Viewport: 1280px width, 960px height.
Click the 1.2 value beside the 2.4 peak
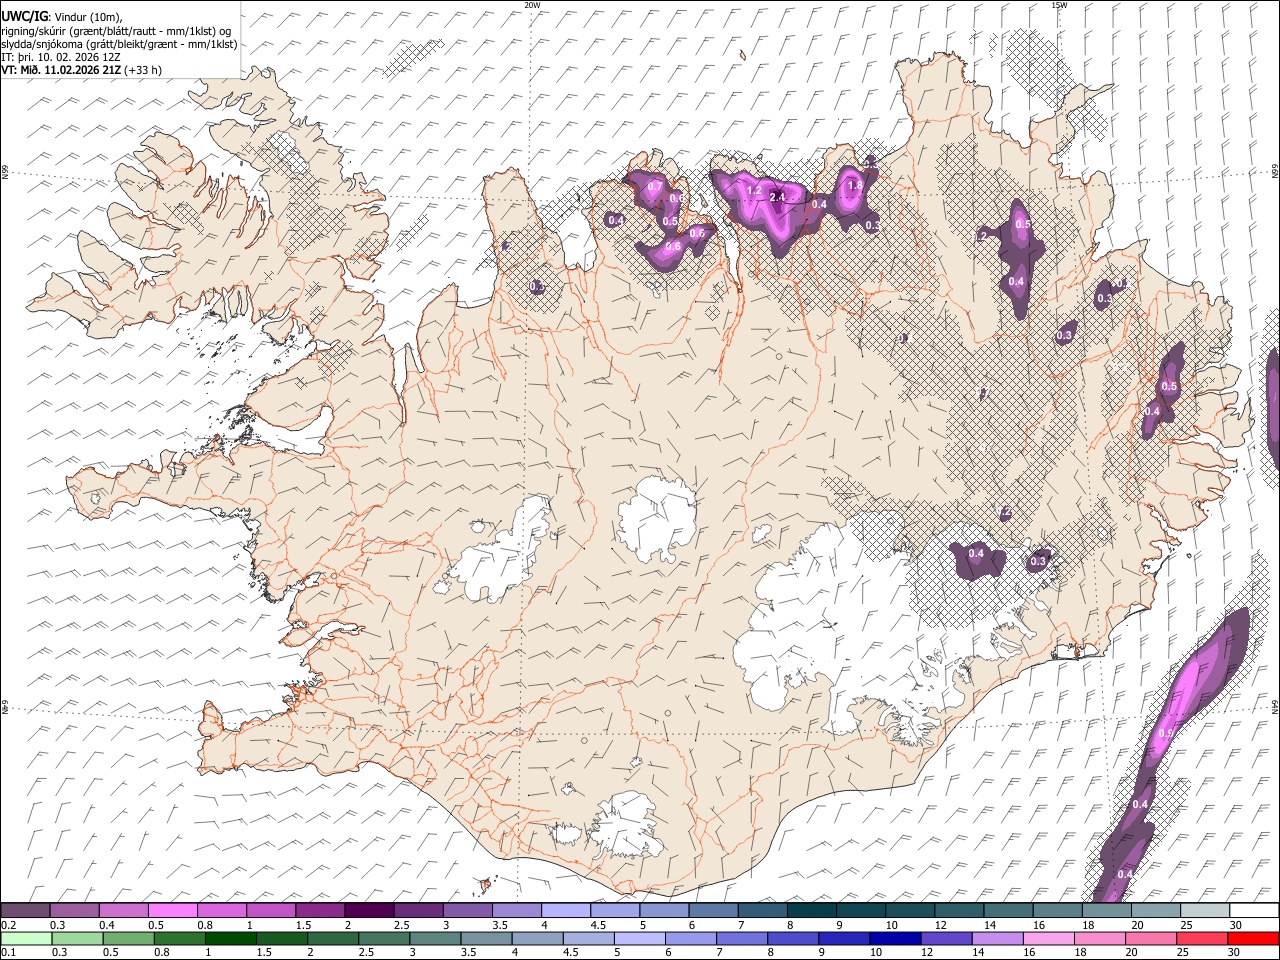pyautogui.click(x=755, y=190)
